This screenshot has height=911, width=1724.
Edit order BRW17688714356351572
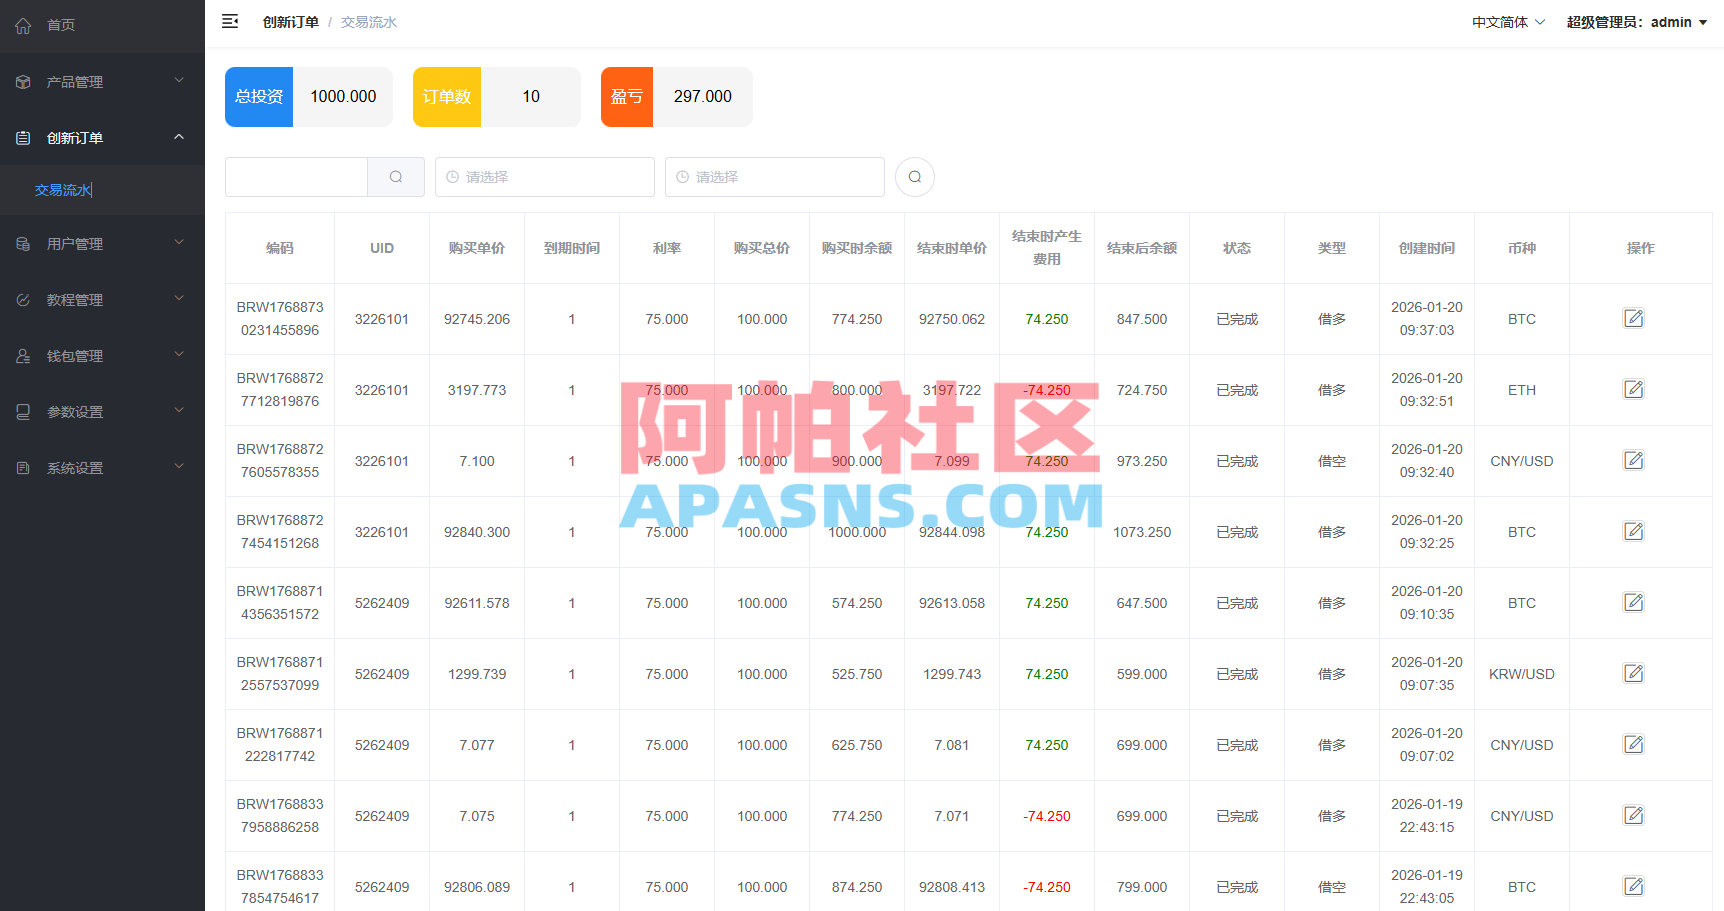(1633, 602)
